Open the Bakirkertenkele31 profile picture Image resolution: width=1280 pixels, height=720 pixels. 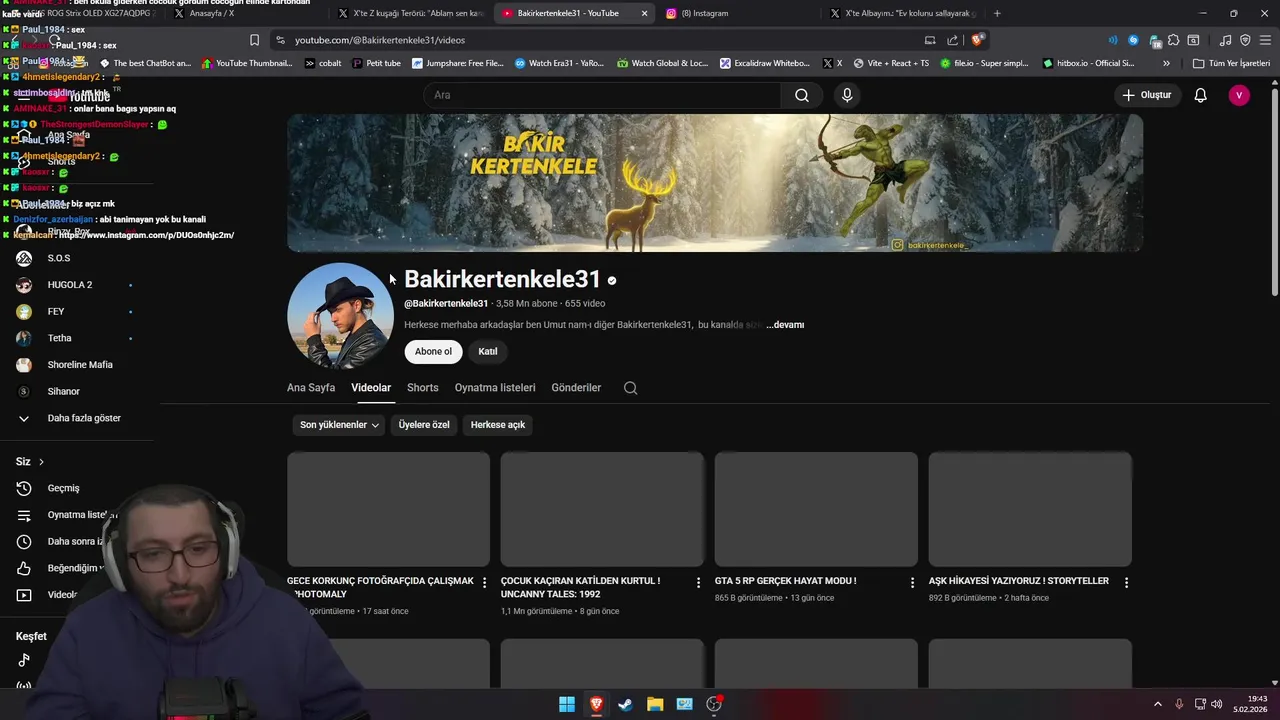(x=340, y=316)
